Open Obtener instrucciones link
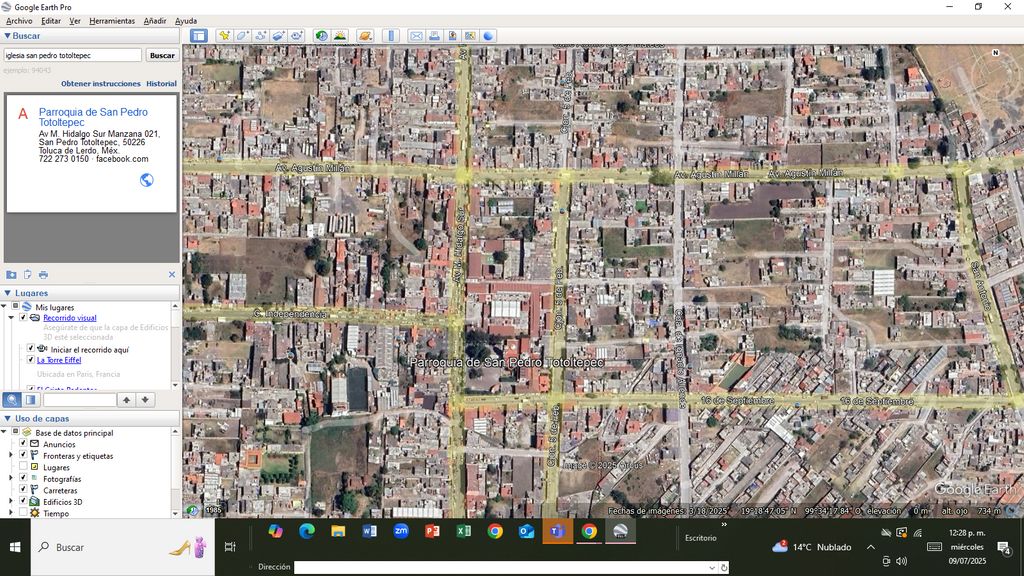 click(x=101, y=84)
